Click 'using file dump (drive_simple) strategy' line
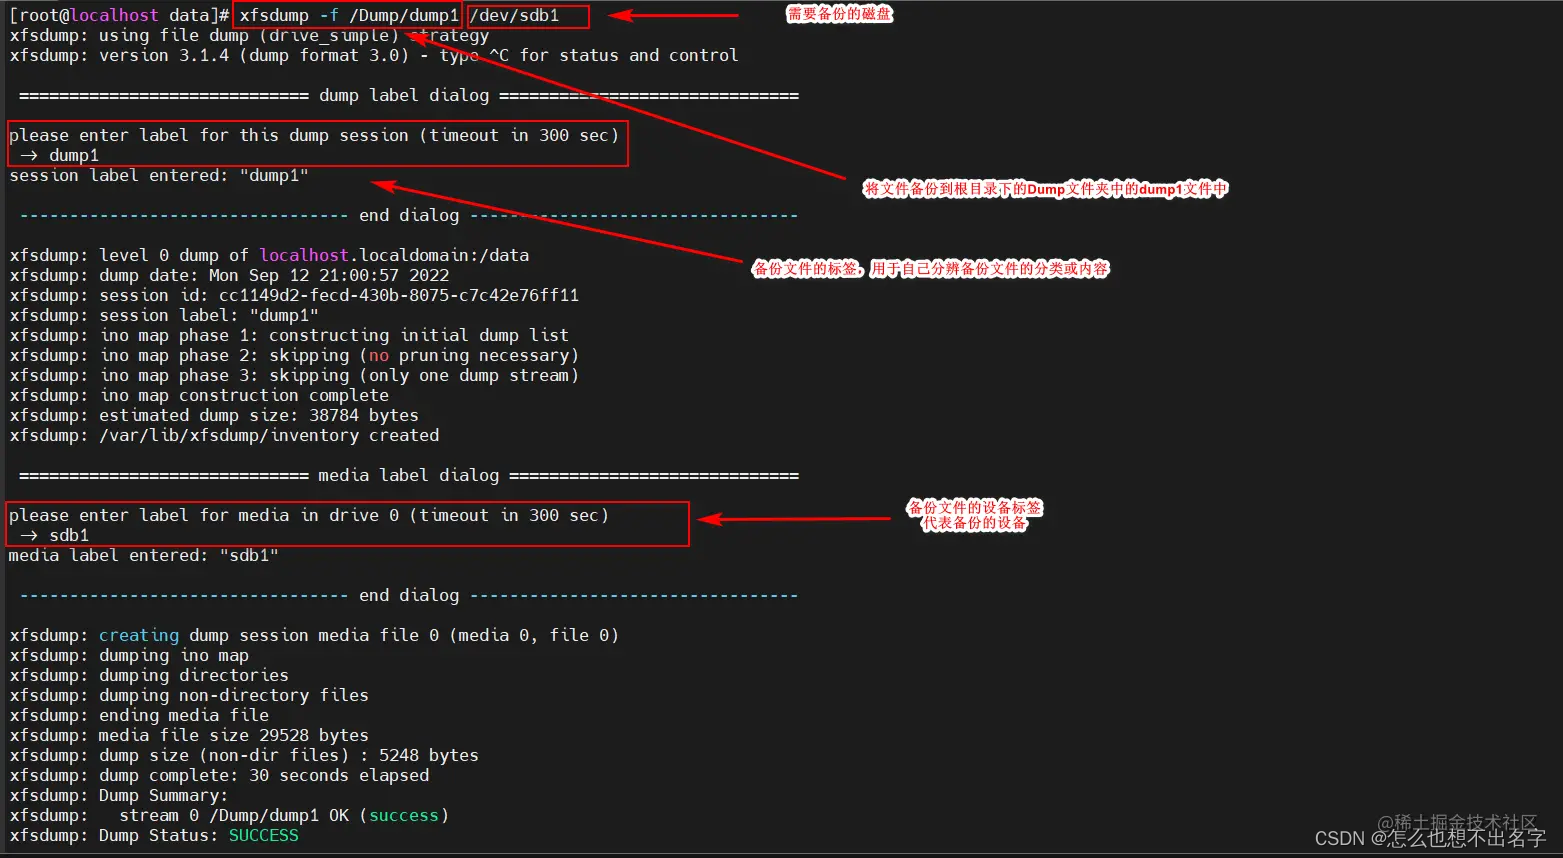The width and height of the screenshot is (1563, 858). (249, 35)
